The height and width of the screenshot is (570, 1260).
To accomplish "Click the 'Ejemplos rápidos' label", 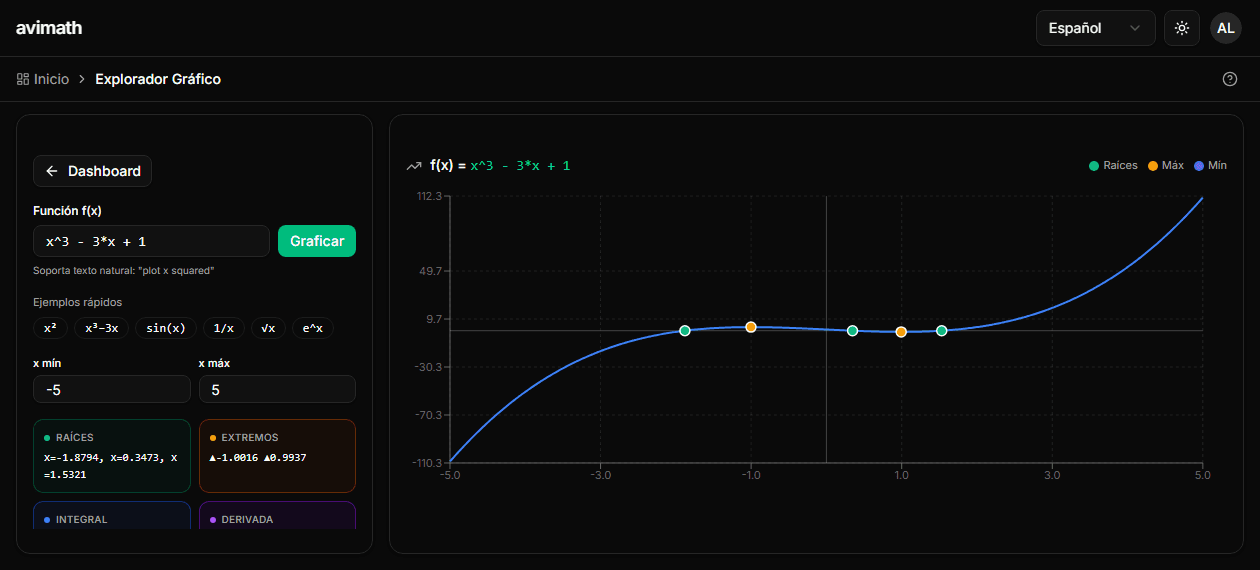I will point(78,302).
